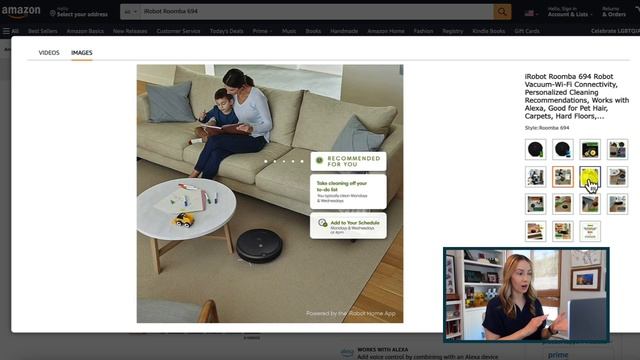Select the IMAGES tab

click(82, 53)
